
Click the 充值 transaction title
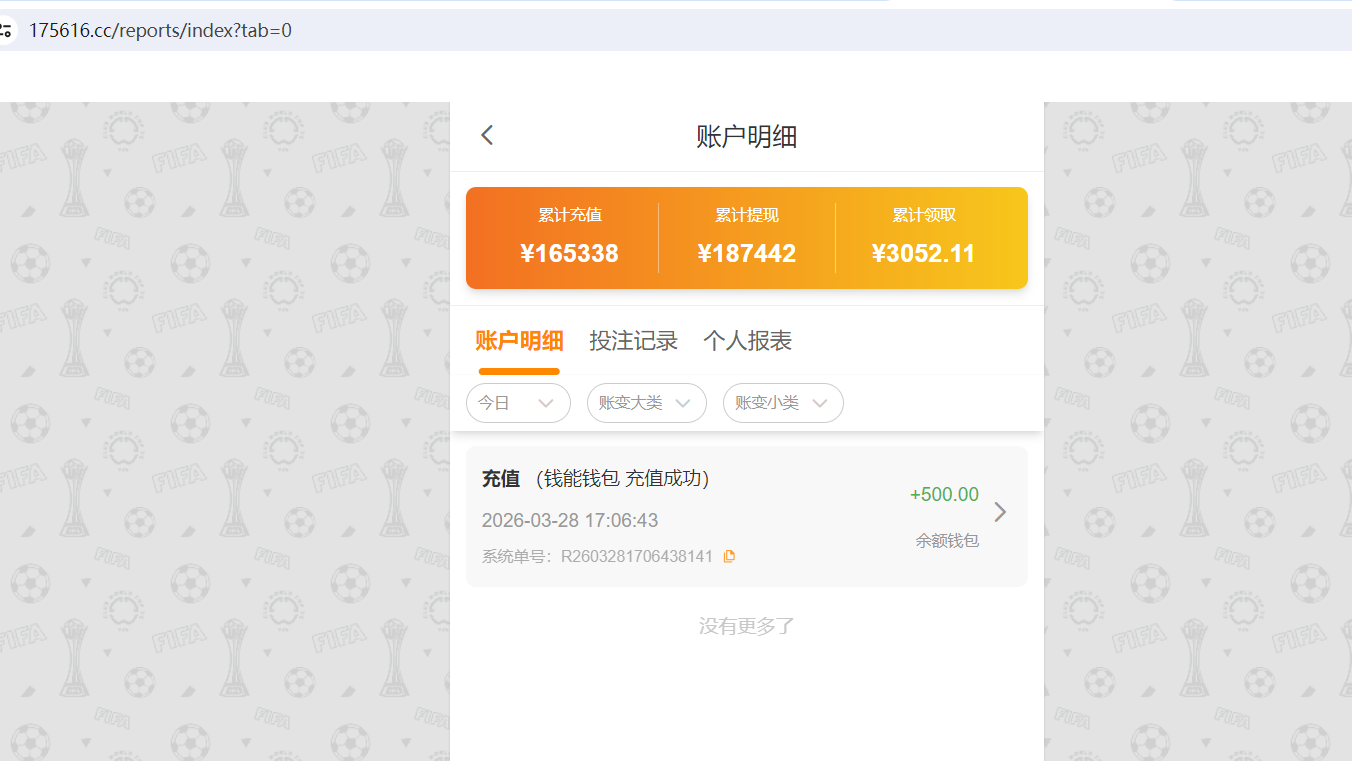pos(501,479)
